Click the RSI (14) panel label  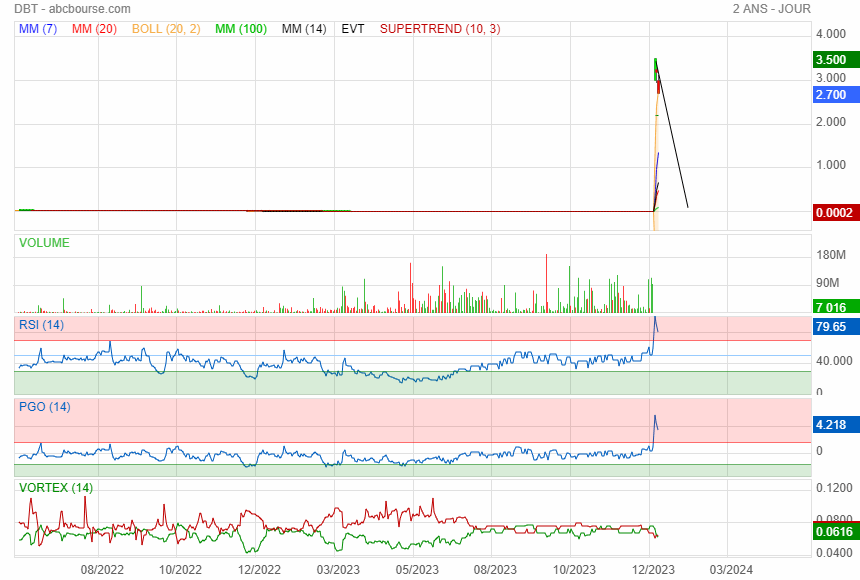coord(42,325)
